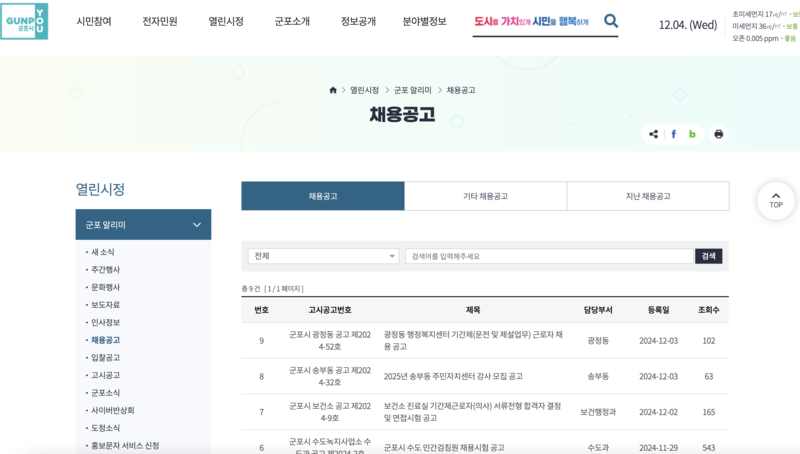Viewport: 800px width, 454px height.
Task: Click the city slogan banner
Action: tap(531, 21)
